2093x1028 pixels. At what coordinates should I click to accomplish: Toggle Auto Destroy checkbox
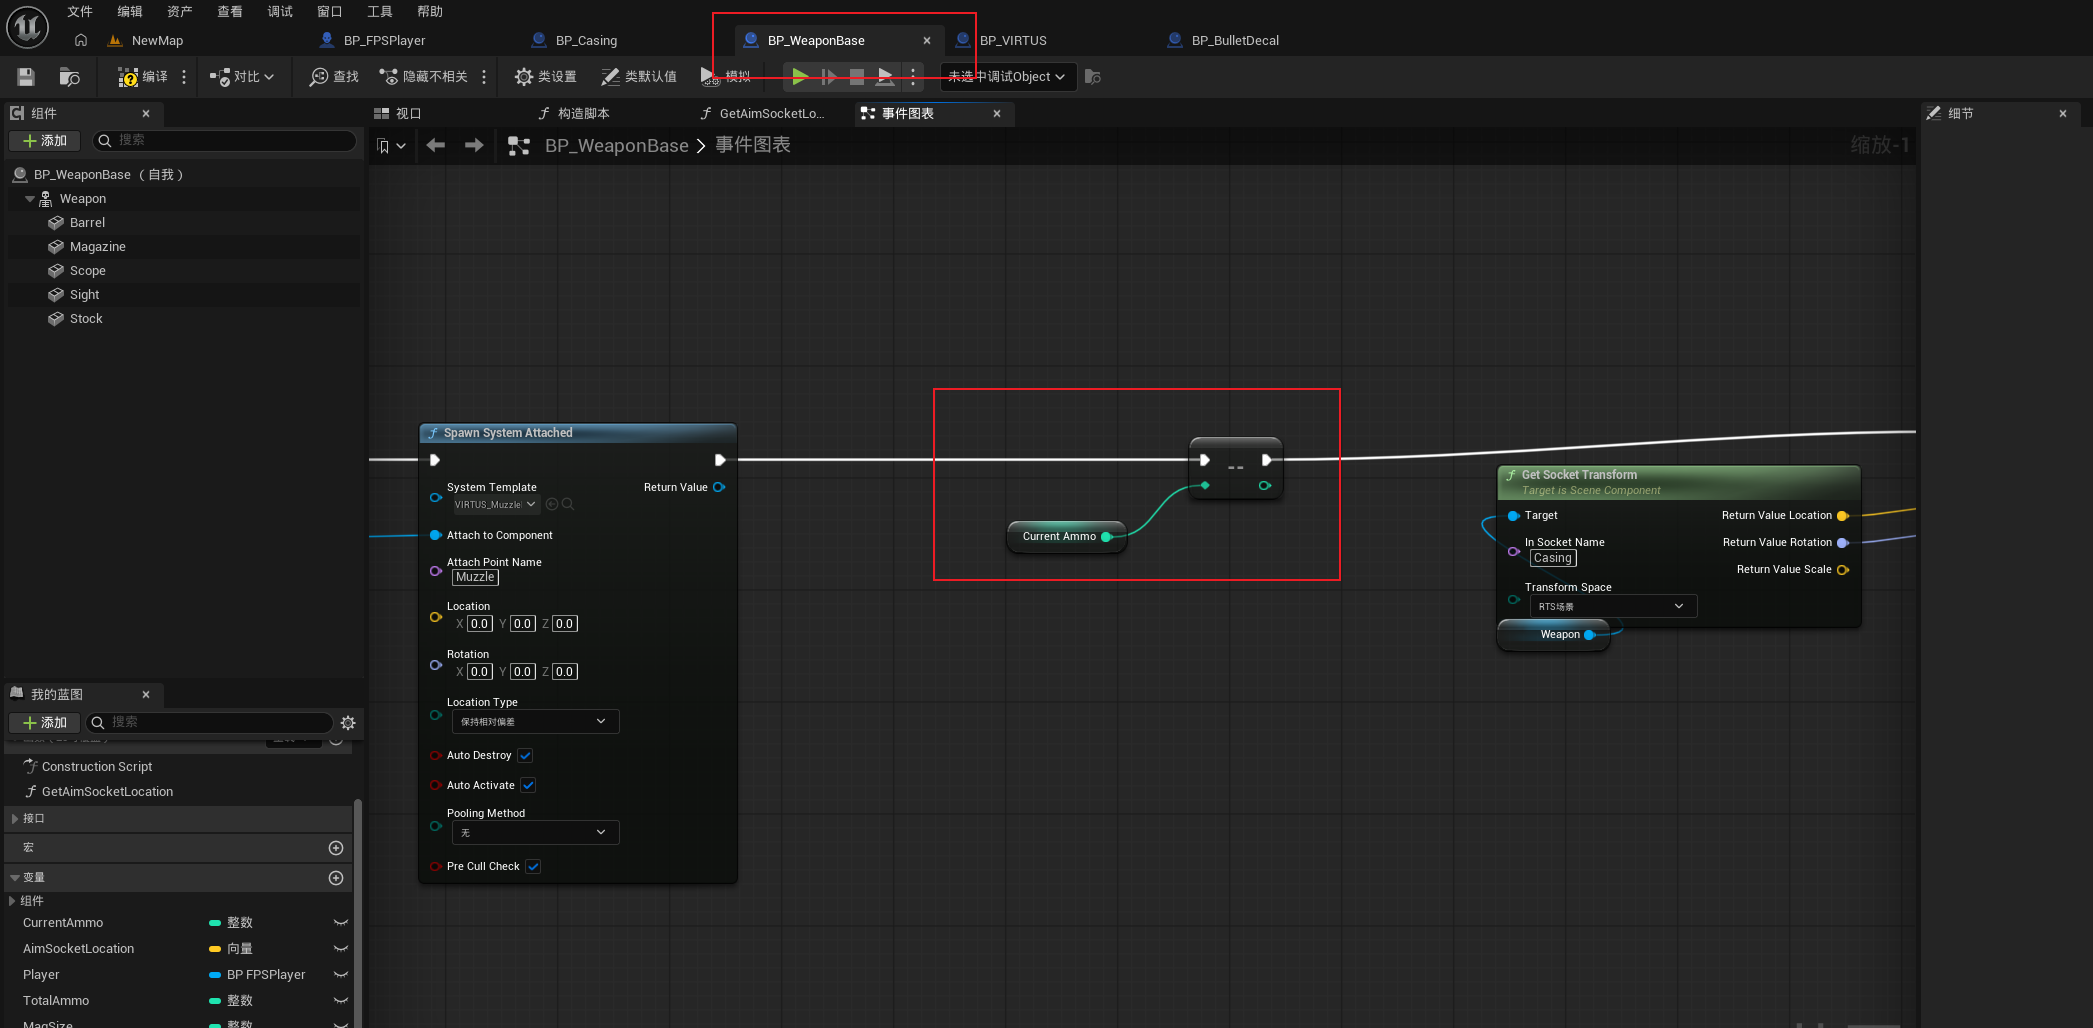tap(526, 756)
